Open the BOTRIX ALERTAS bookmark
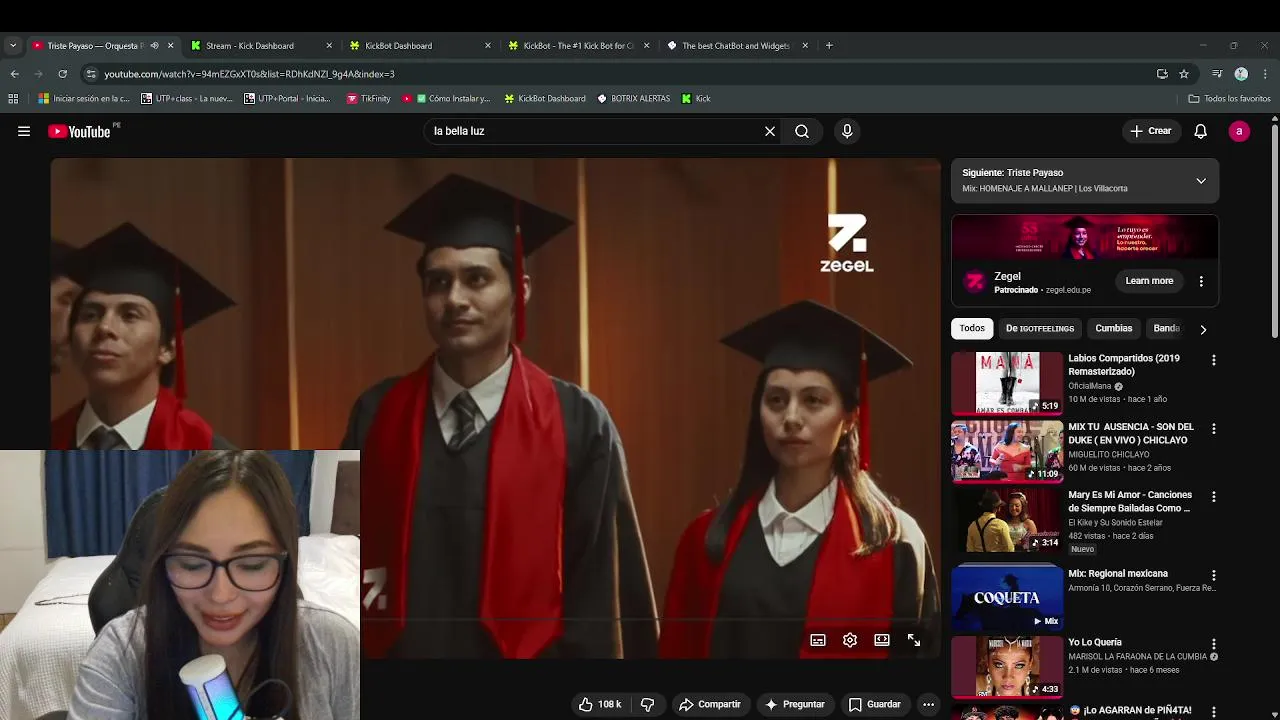This screenshot has width=1280, height=720. click(x=633, y=98)
